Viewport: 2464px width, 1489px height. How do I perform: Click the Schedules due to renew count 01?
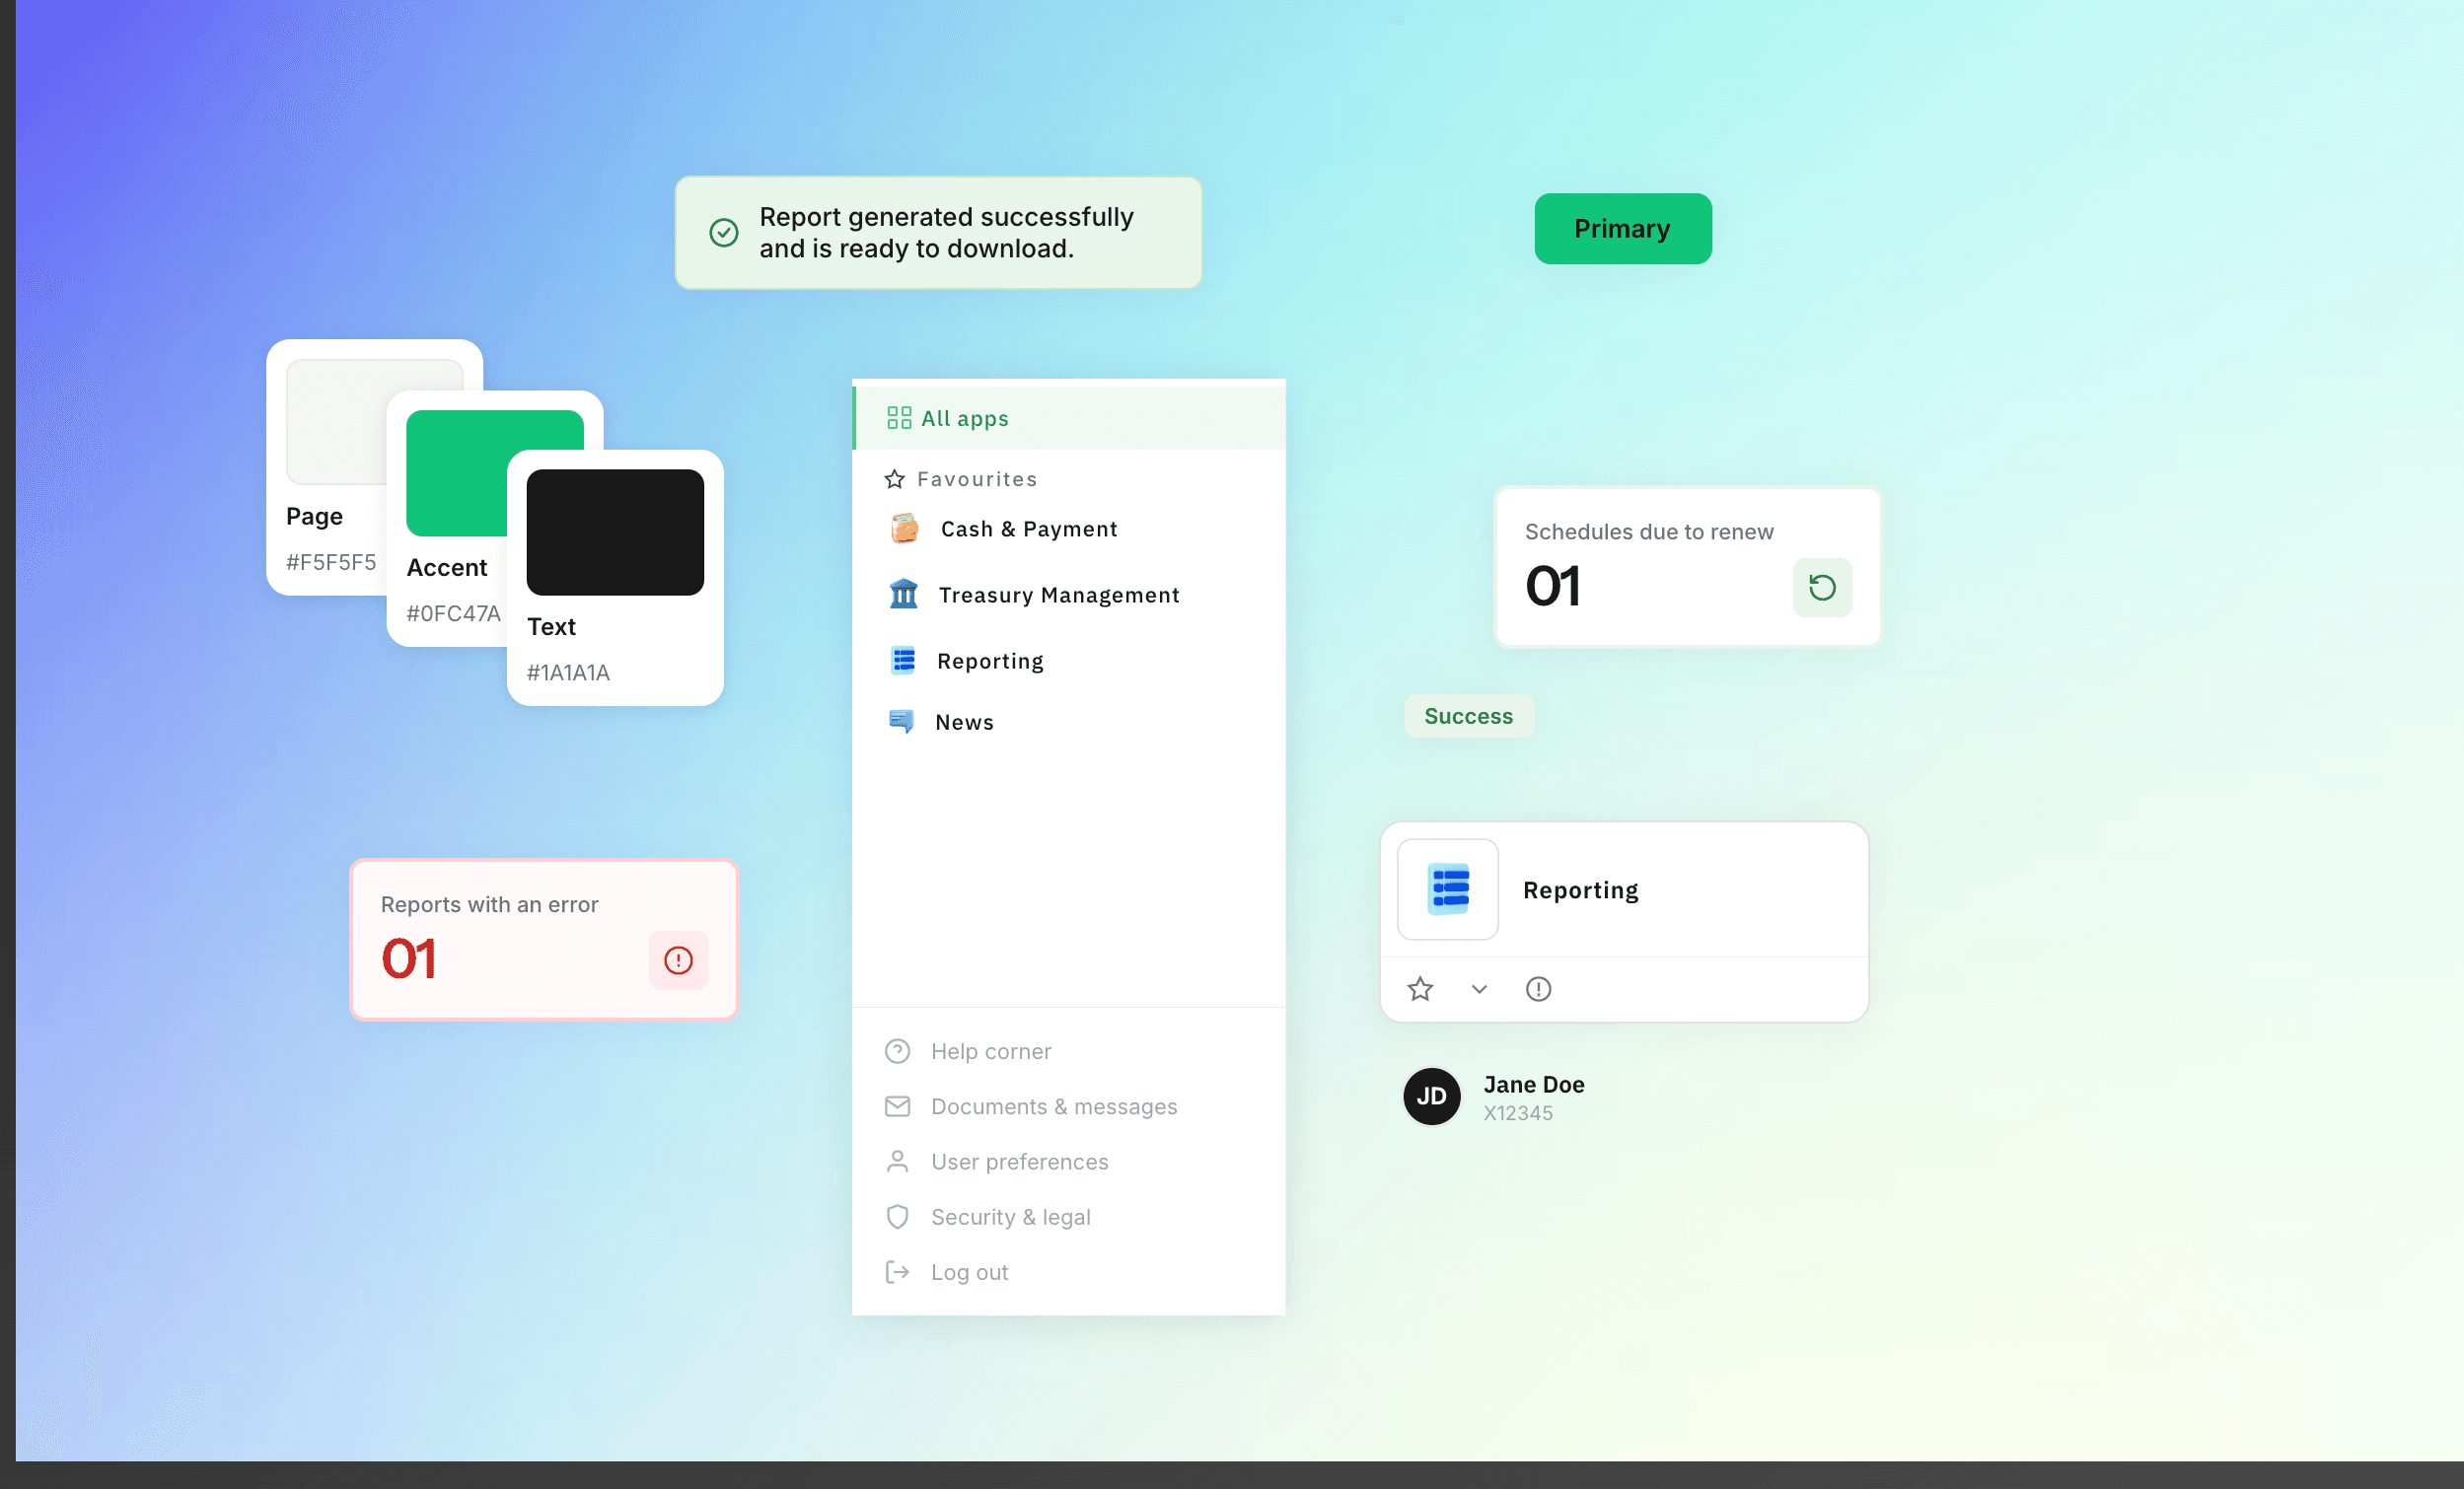1552,585
